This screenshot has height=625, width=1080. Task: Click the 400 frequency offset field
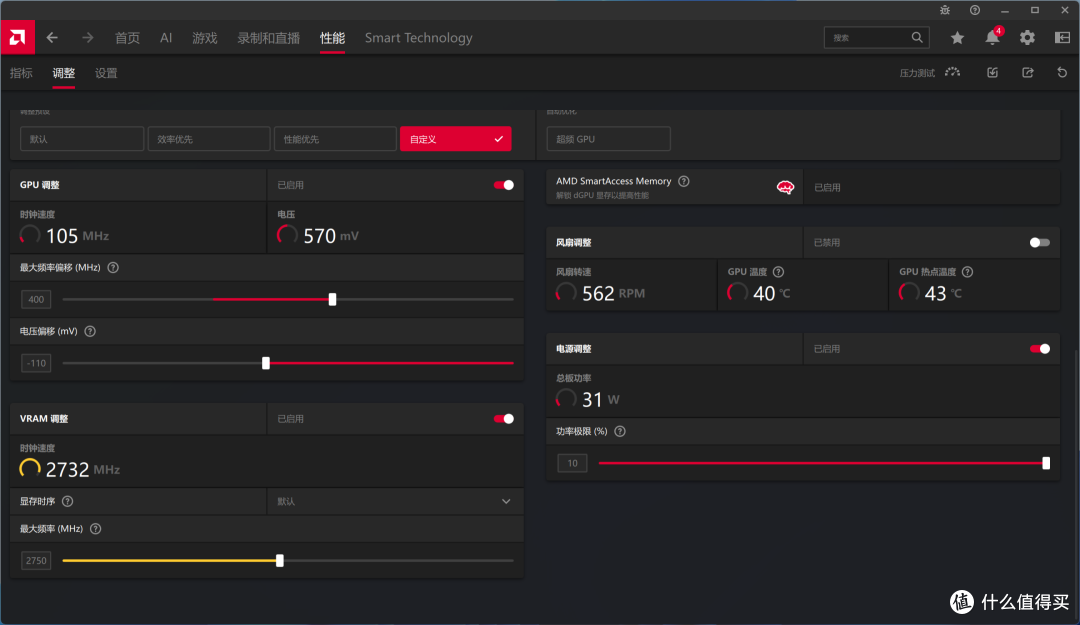pyautogui.click(x=36, y=299)
